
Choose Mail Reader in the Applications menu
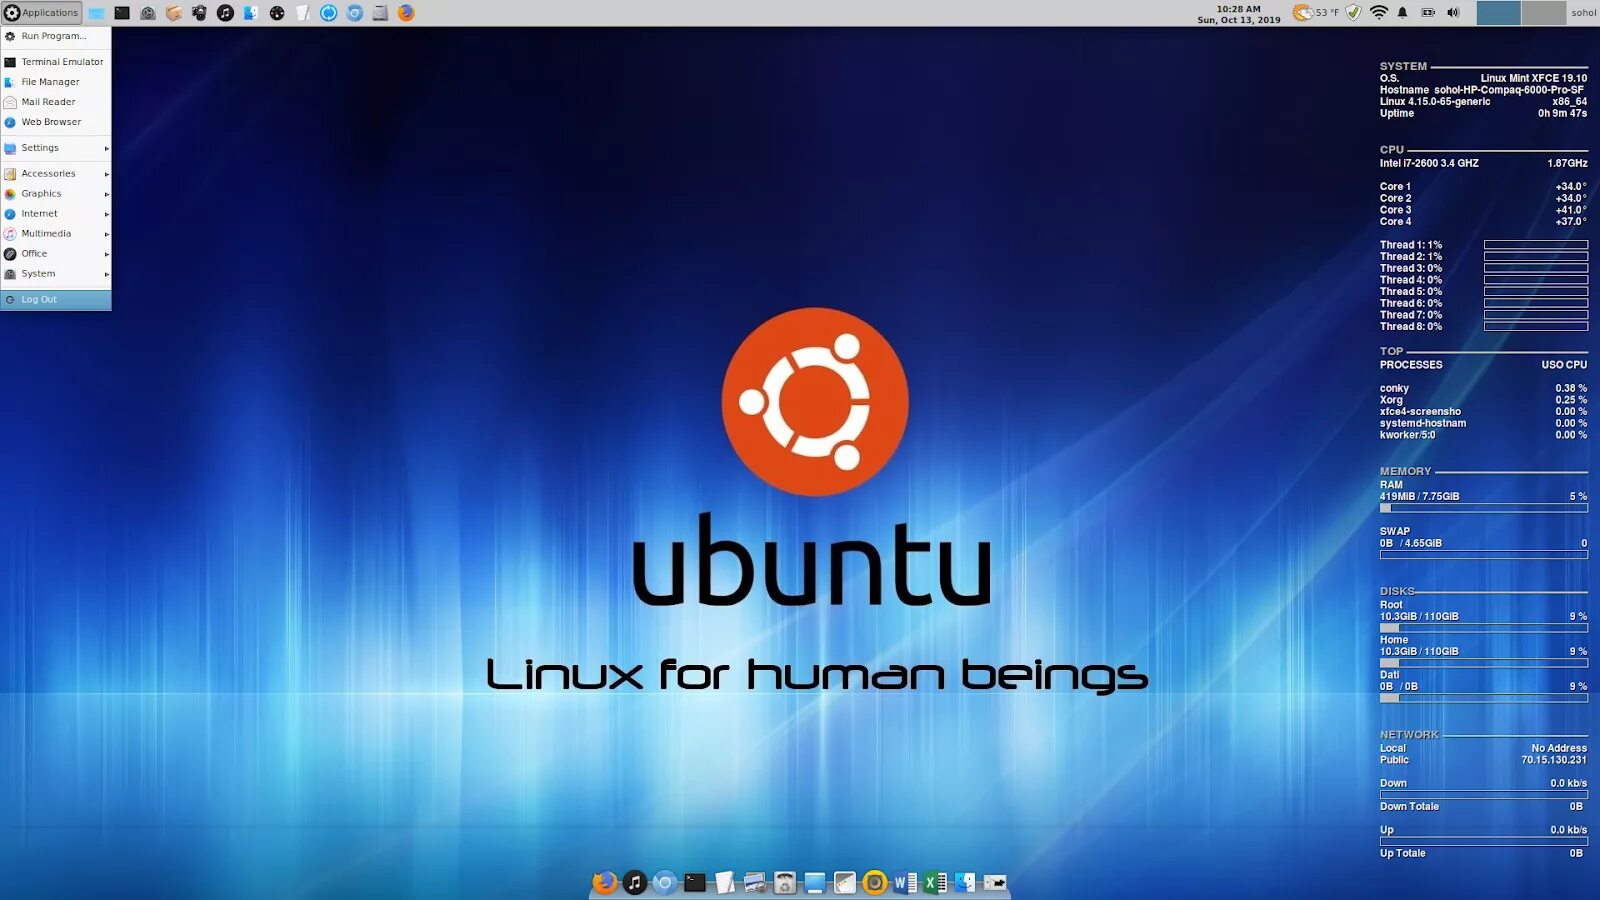pyautogui.click(x=55, y=102)
